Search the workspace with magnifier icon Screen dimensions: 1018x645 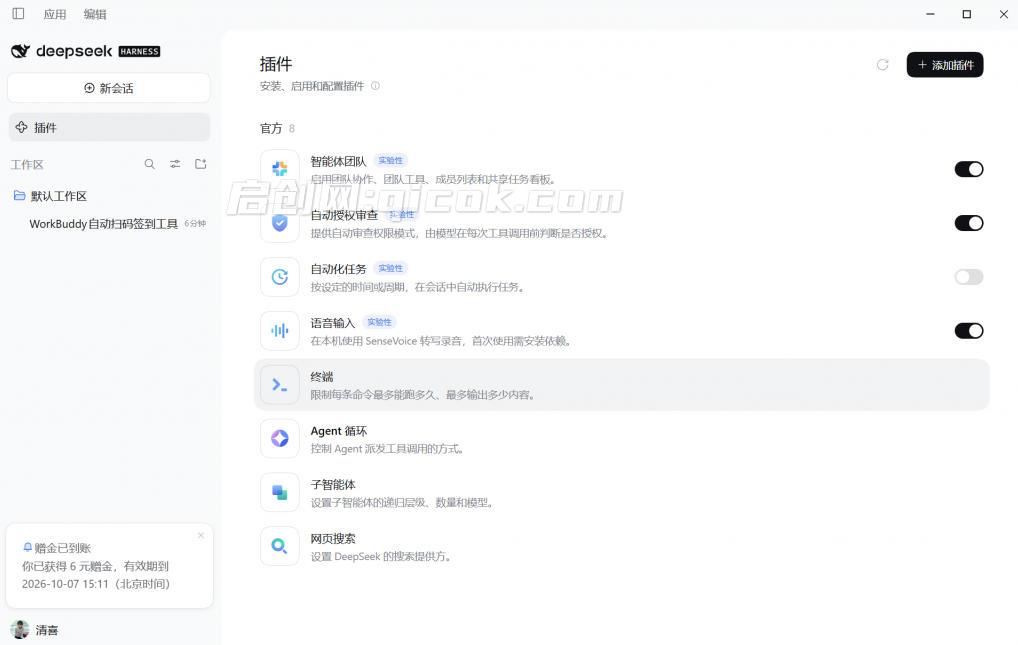tap(149, 164)
